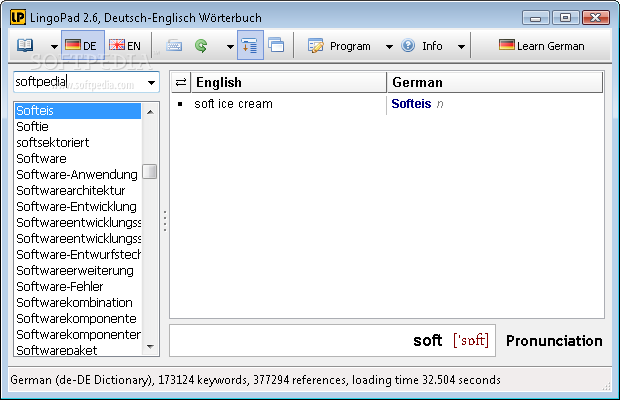Open the Info menu
The image size is (620, 400).
pyautogui.click(x=422, y=46)
